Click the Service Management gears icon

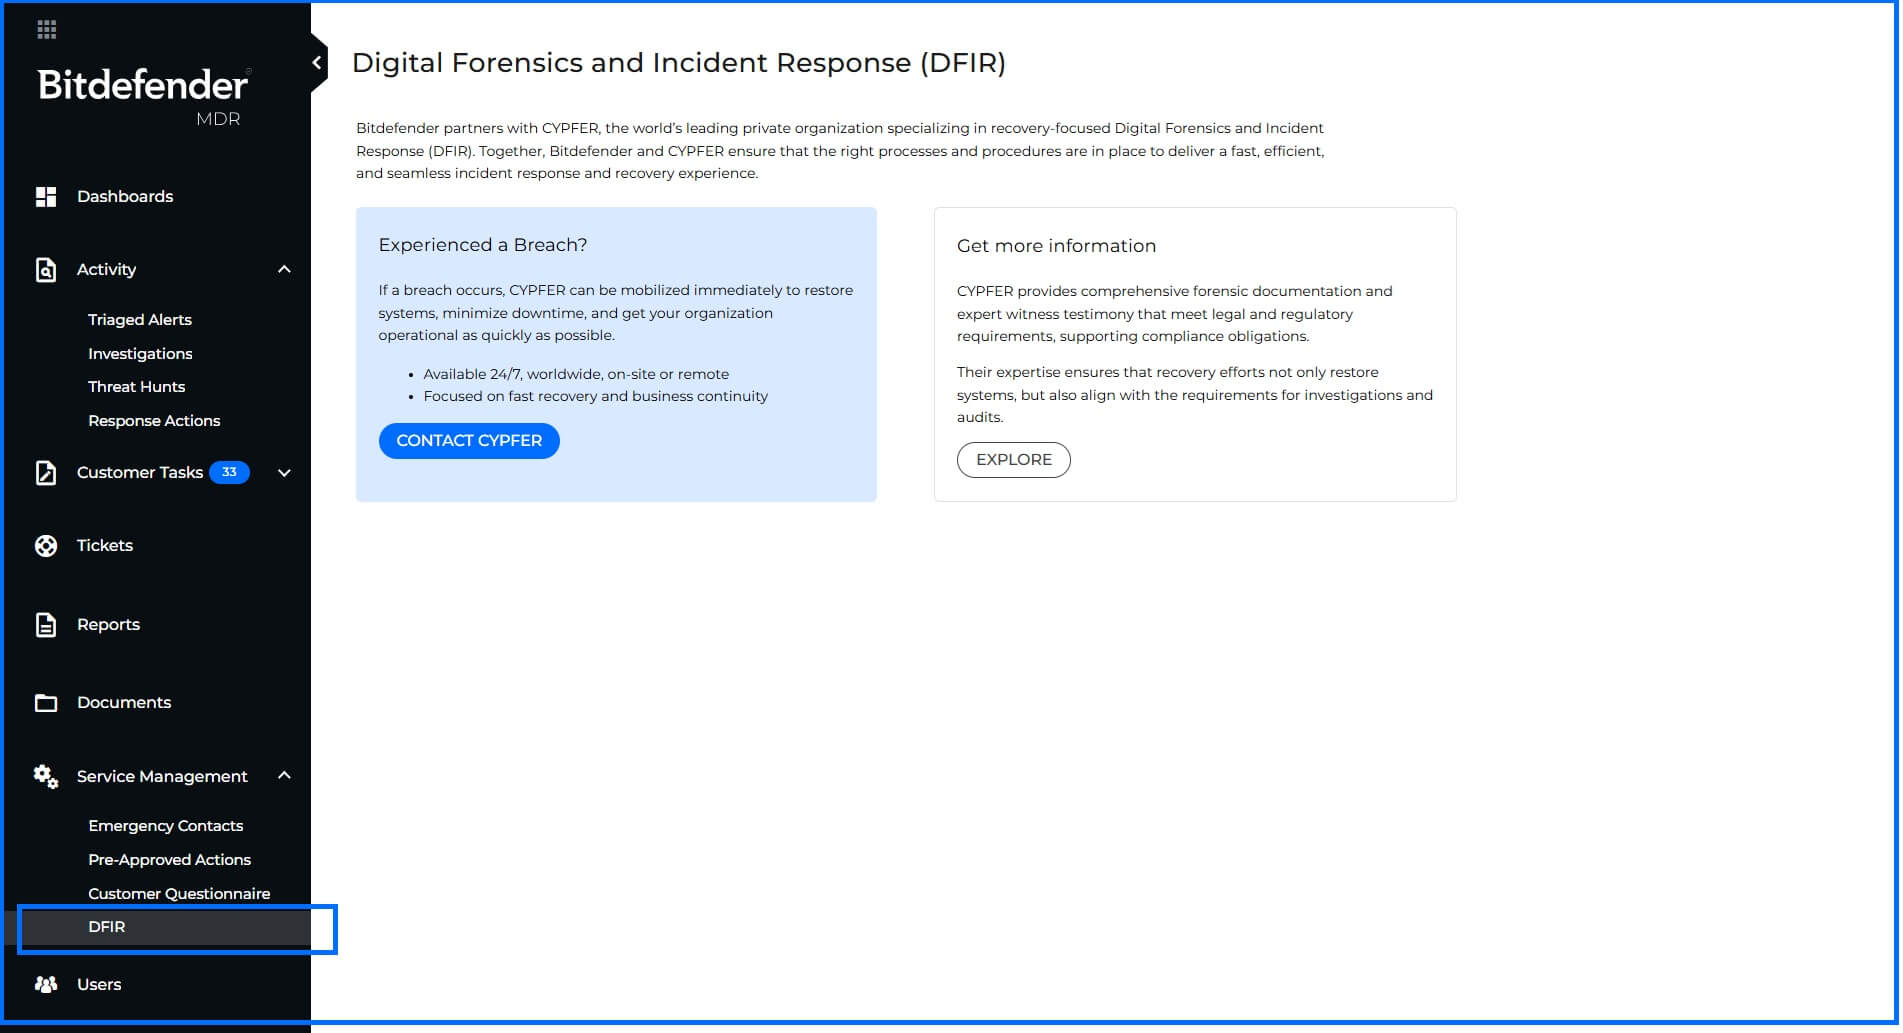tap(46, 777)
